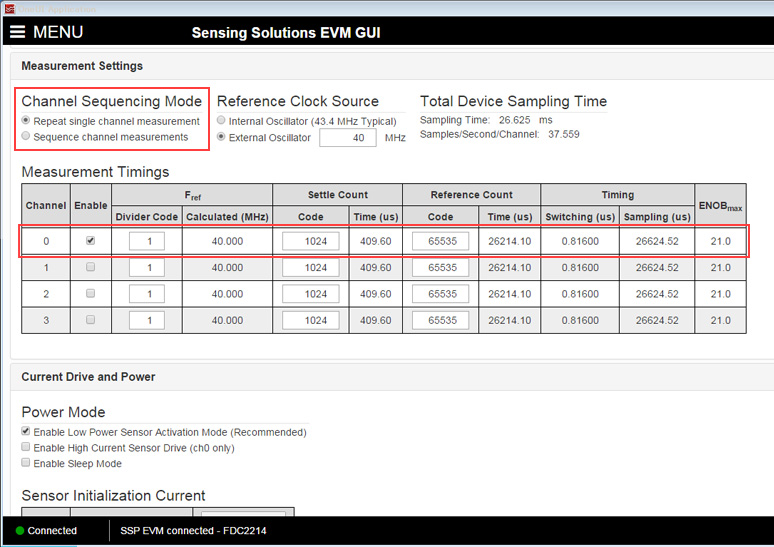774x547 pixels.
Task: Toggle Enable Low Power Sensor Activation Mode
Action: tap(26, 432)
